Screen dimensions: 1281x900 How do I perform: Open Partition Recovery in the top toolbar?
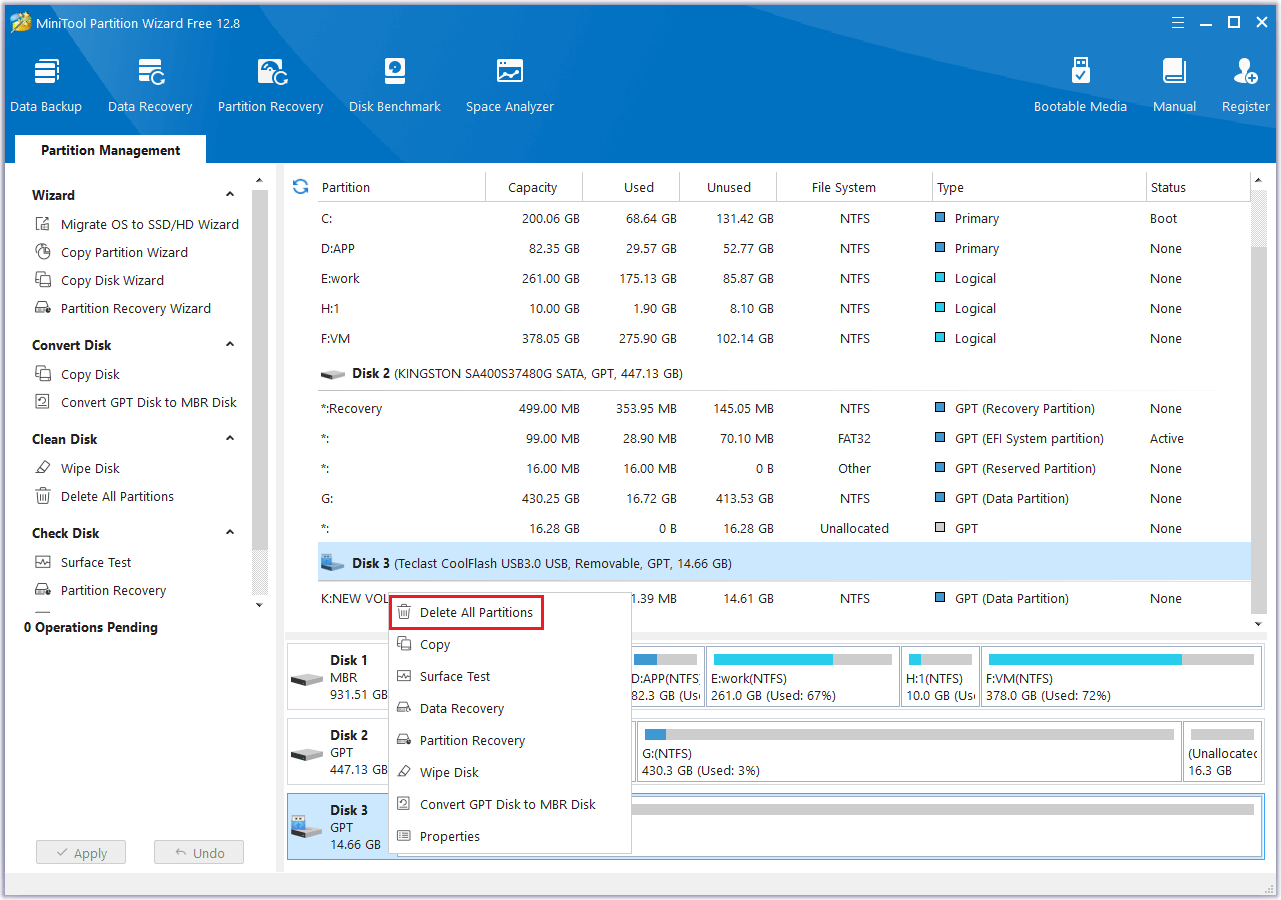[x=271, y=85]
